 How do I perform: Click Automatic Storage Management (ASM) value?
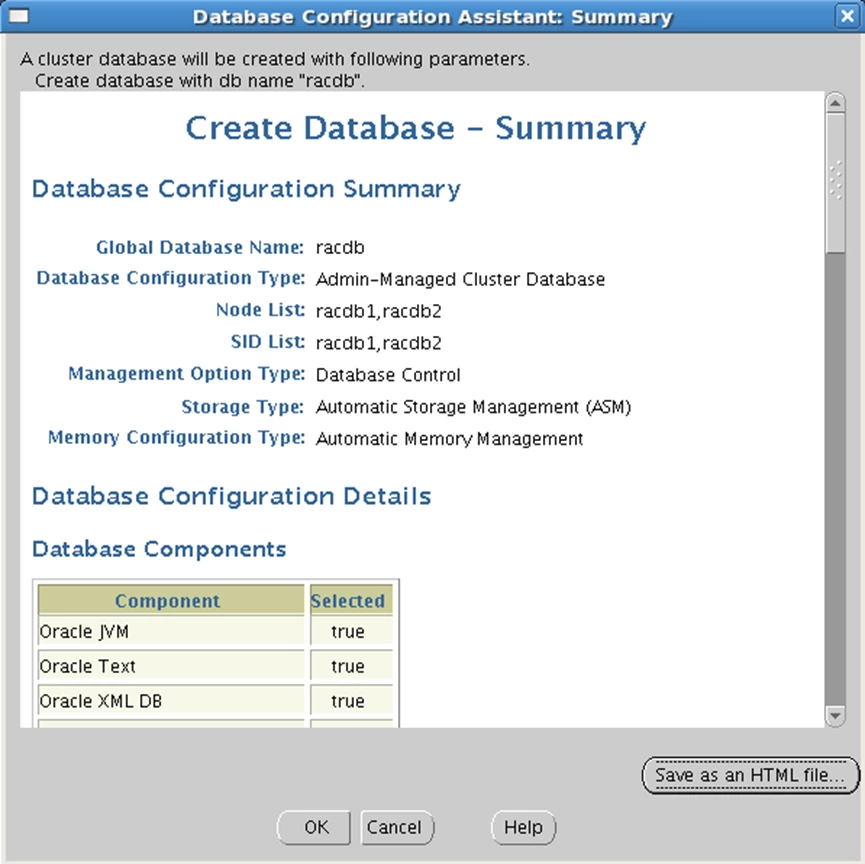tap(473, 407)
